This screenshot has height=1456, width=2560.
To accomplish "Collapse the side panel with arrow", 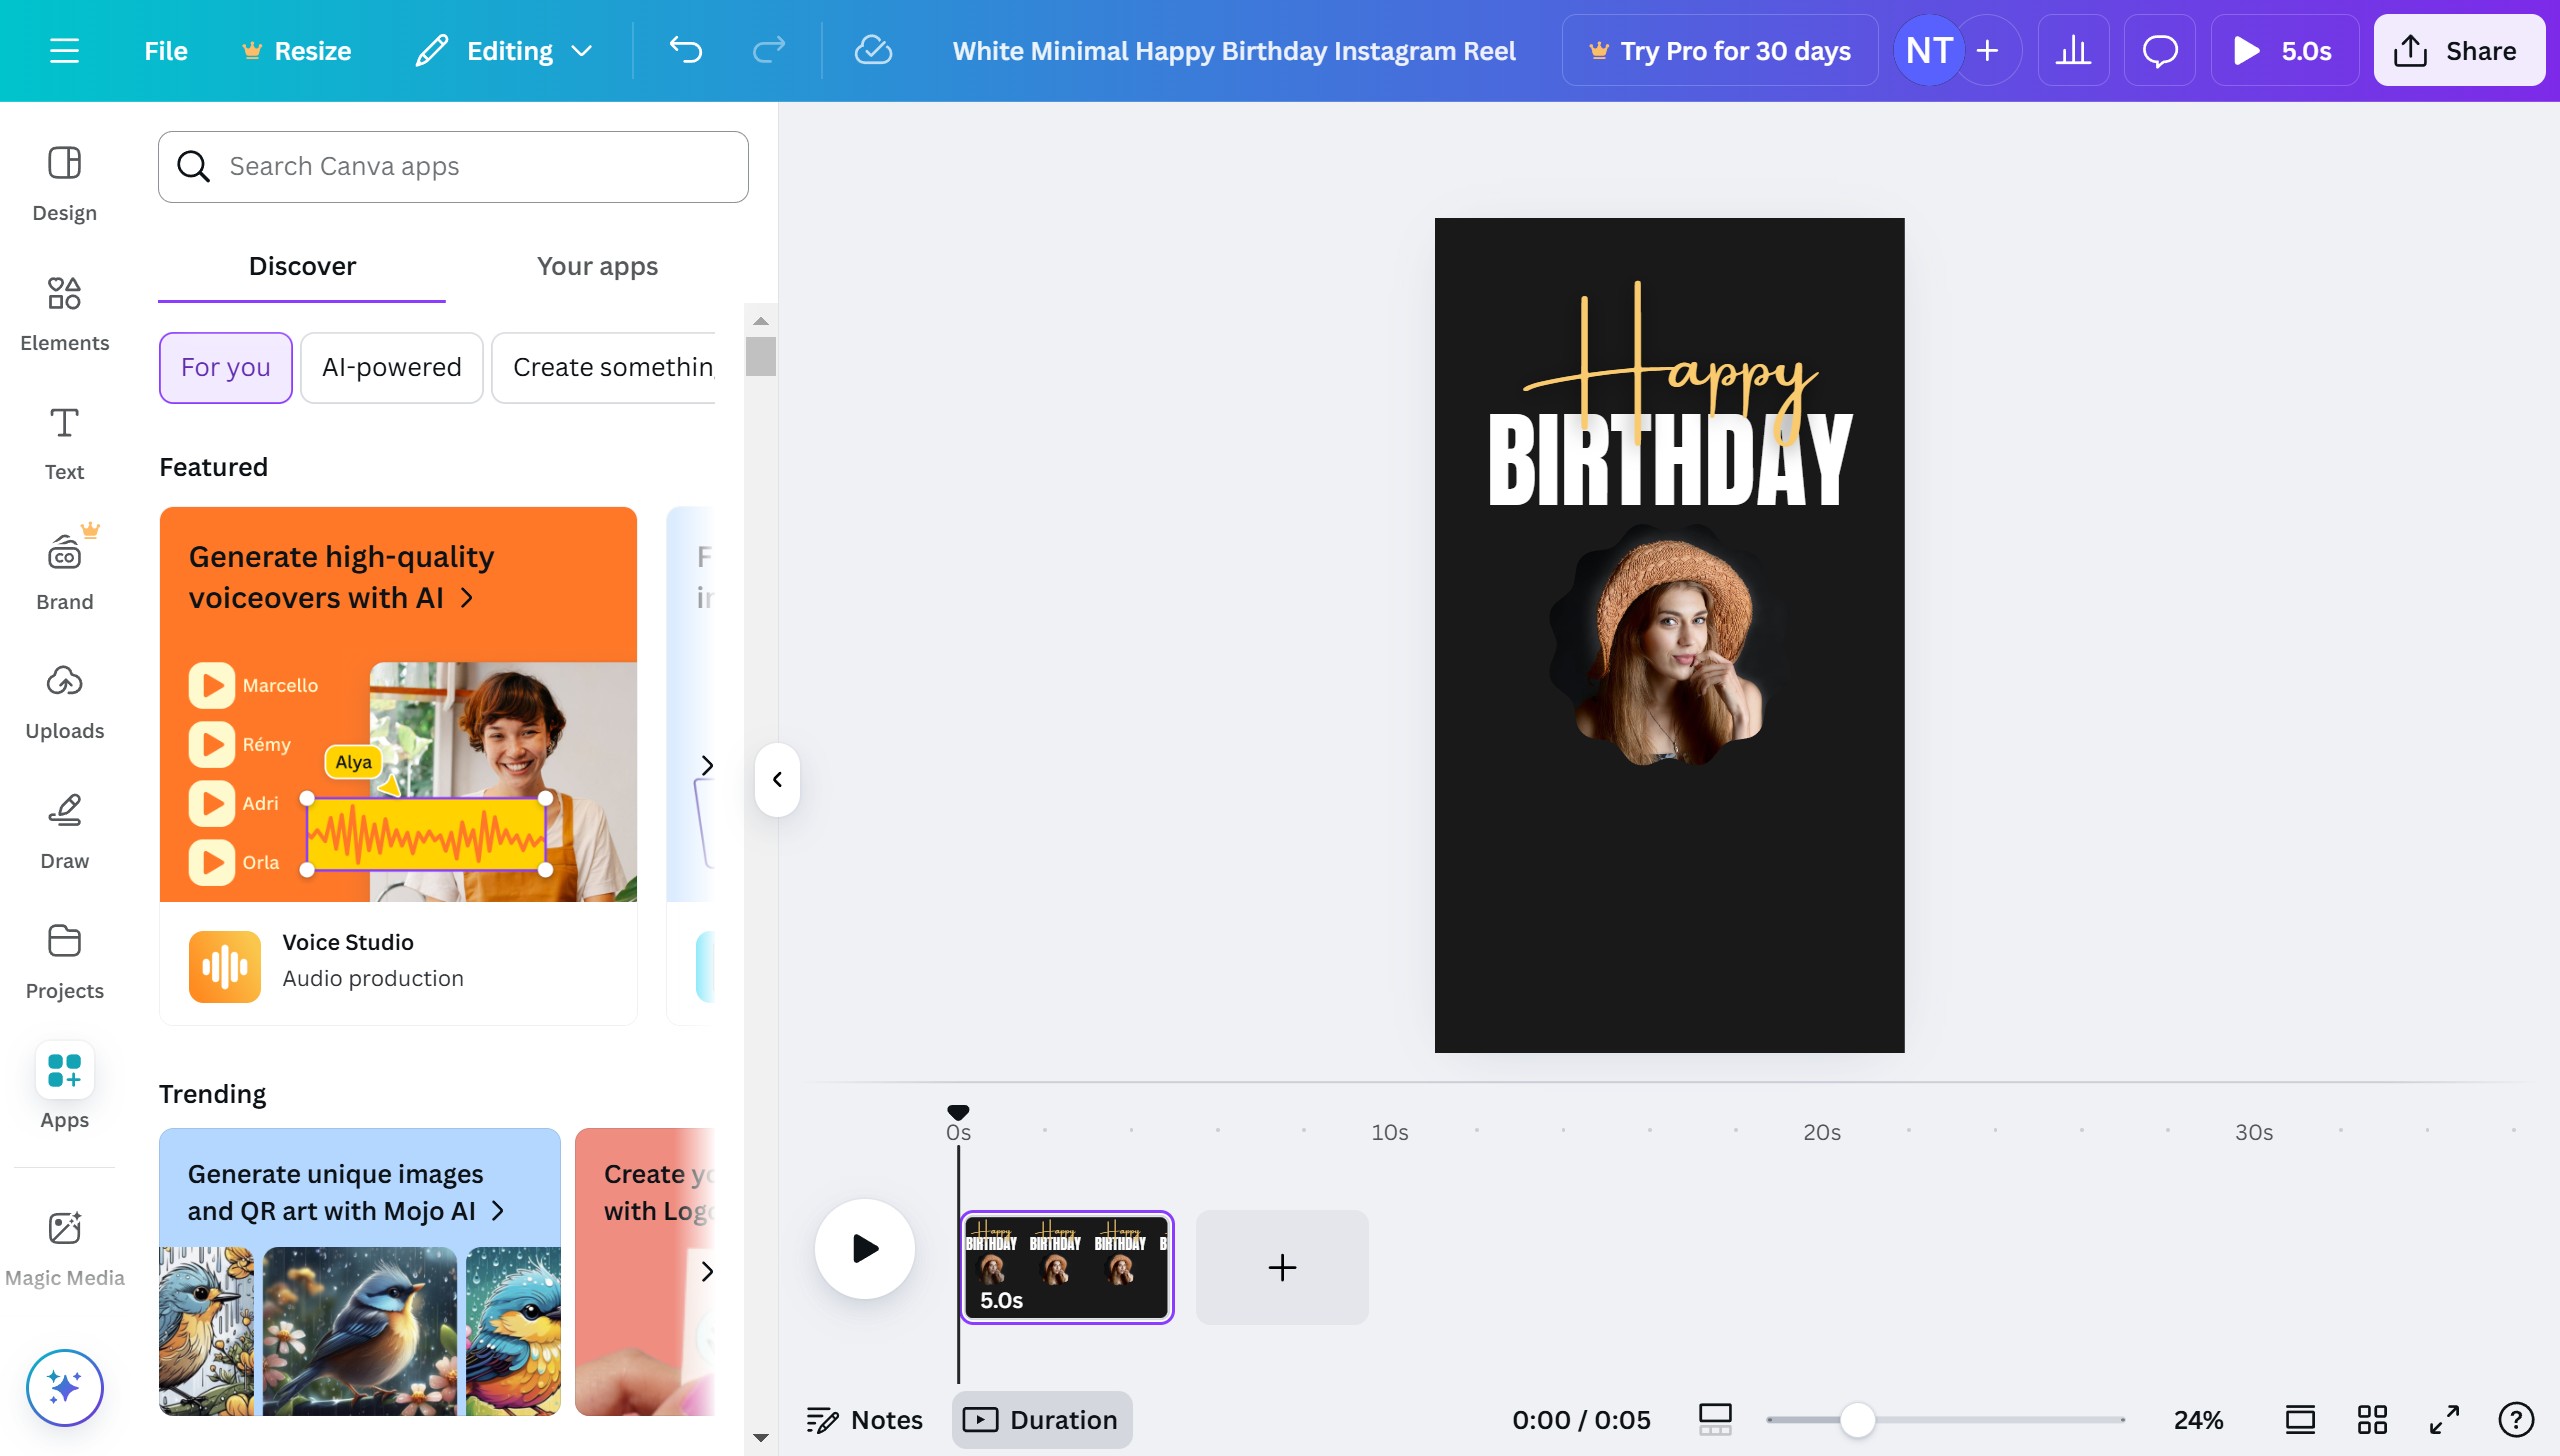I will pyautogui.click(x=777, y=779).
